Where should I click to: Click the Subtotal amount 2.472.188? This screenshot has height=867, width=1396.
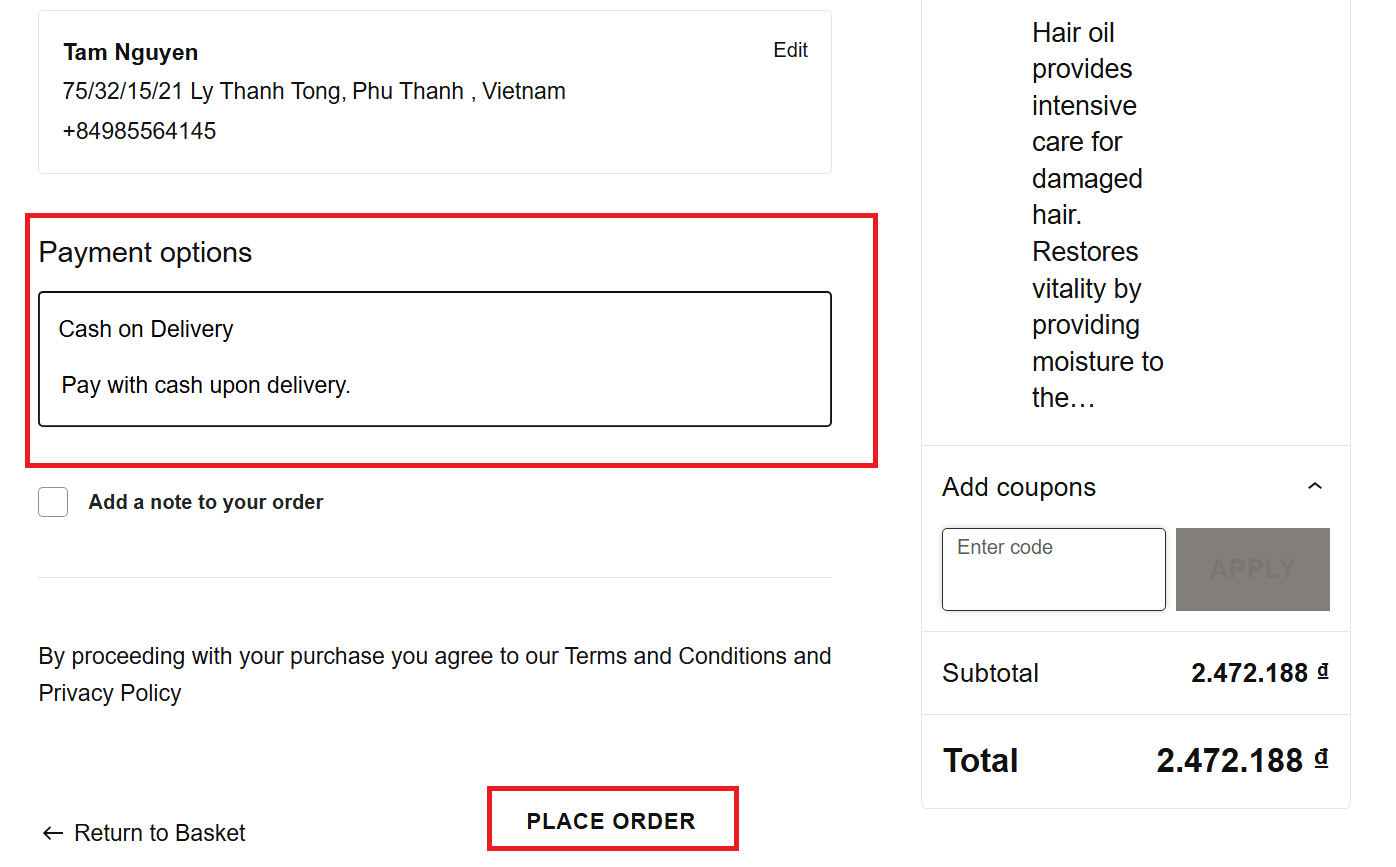tap(1249, 673)
